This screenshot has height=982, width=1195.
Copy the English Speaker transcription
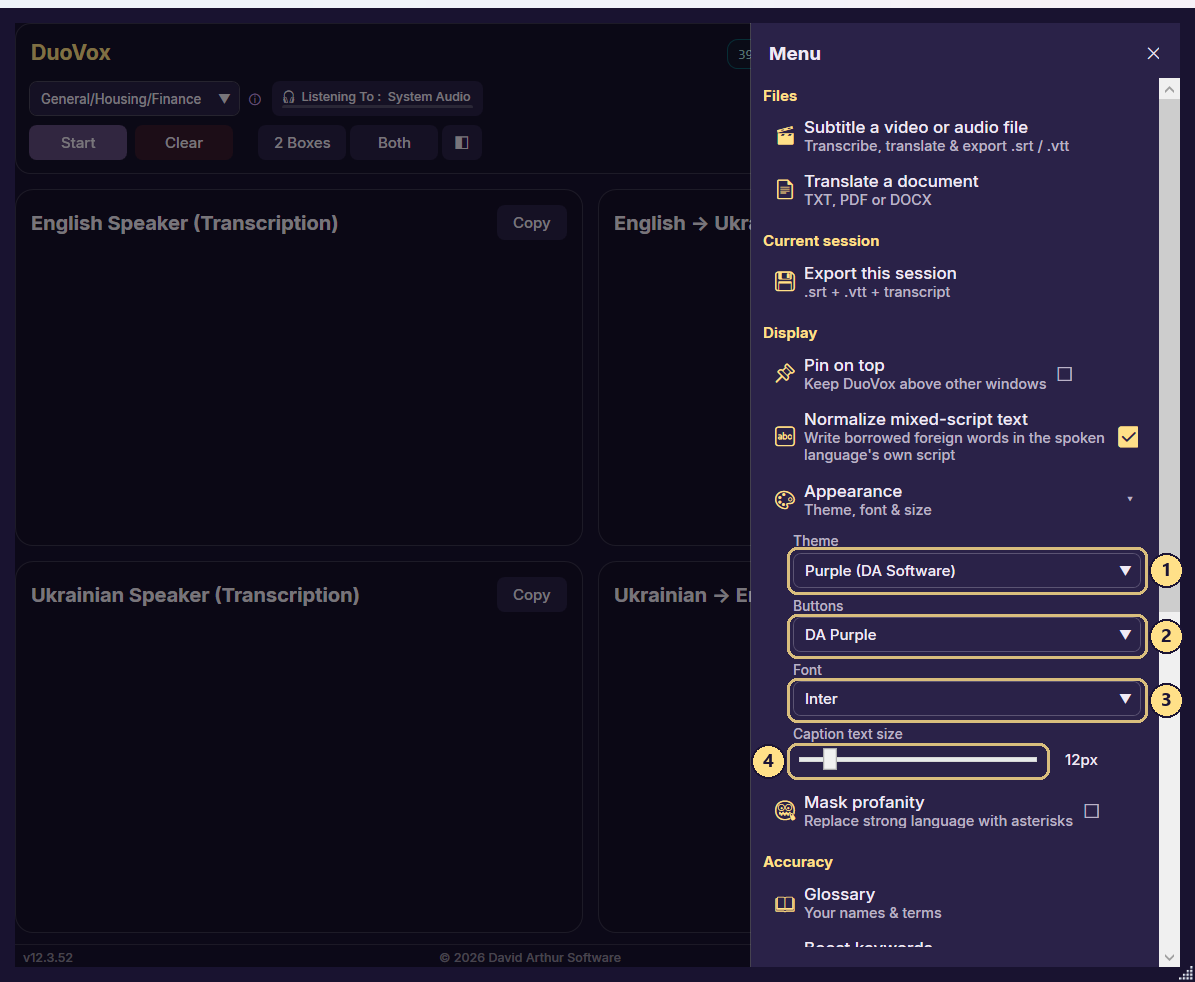click(x=531, y=222)
